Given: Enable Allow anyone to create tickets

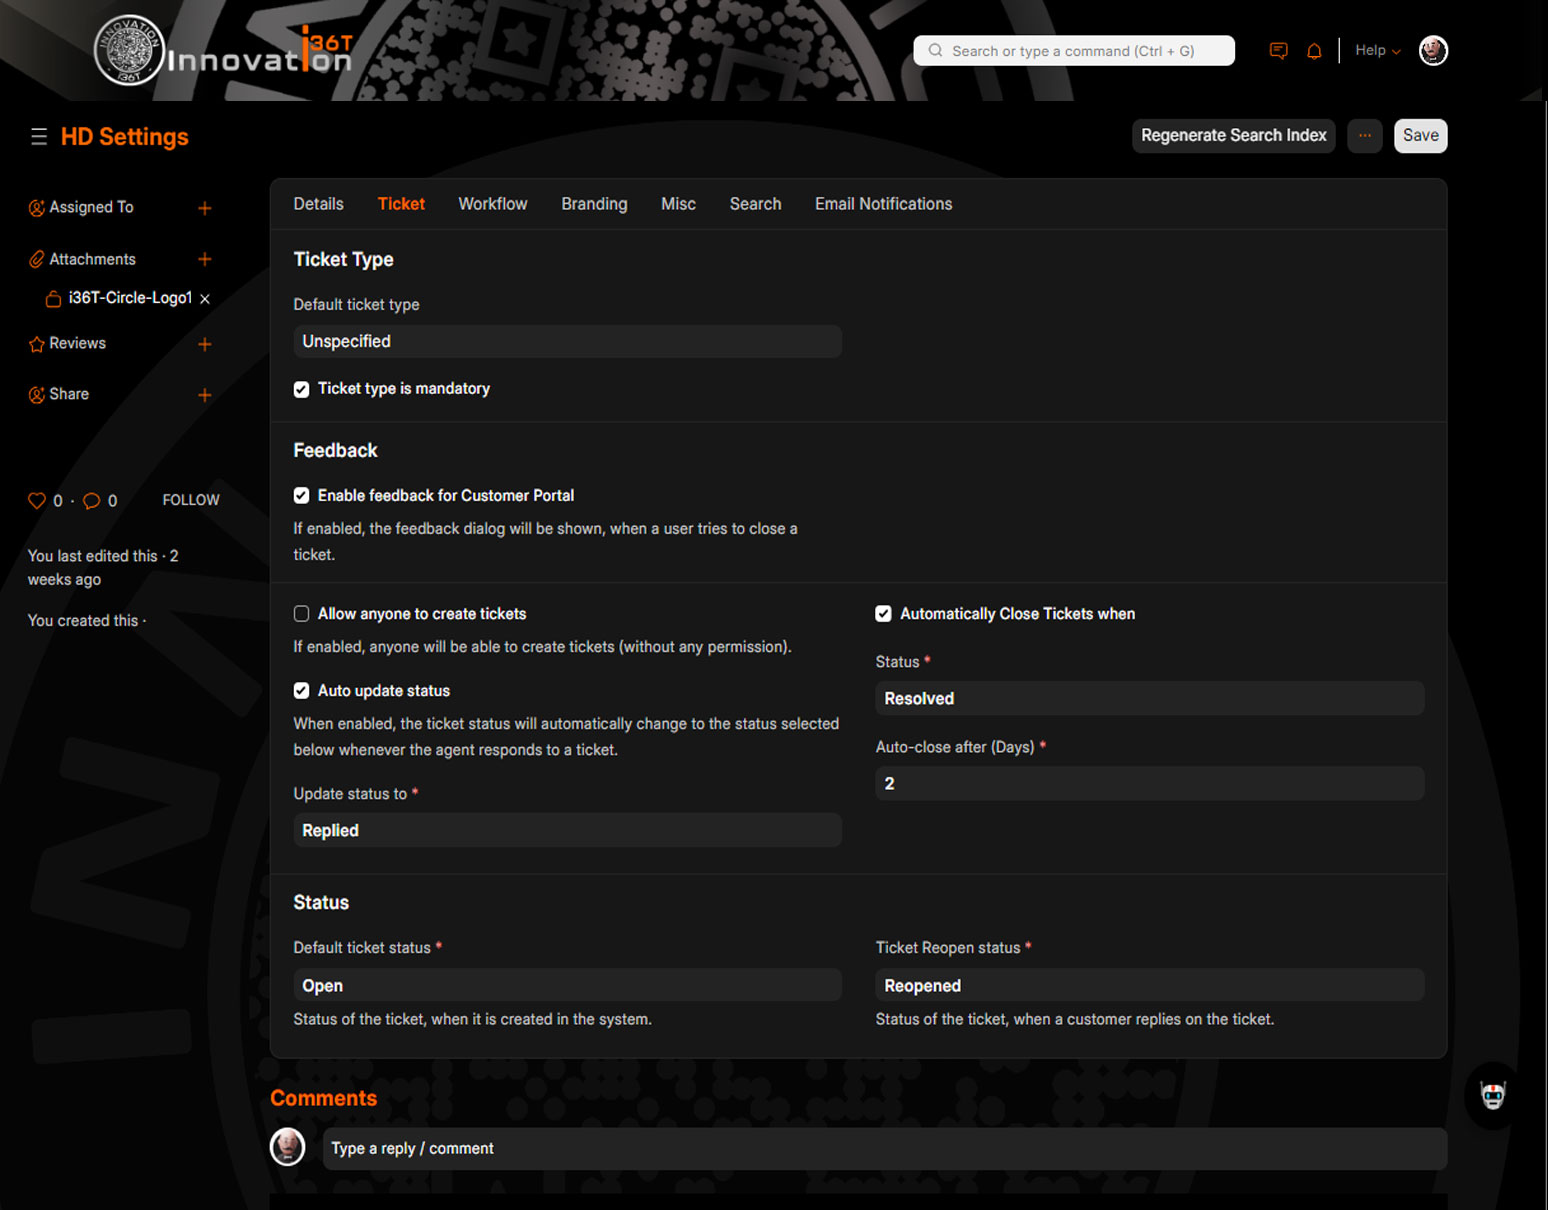Looking at the screenshot, I should coord(301,614).
